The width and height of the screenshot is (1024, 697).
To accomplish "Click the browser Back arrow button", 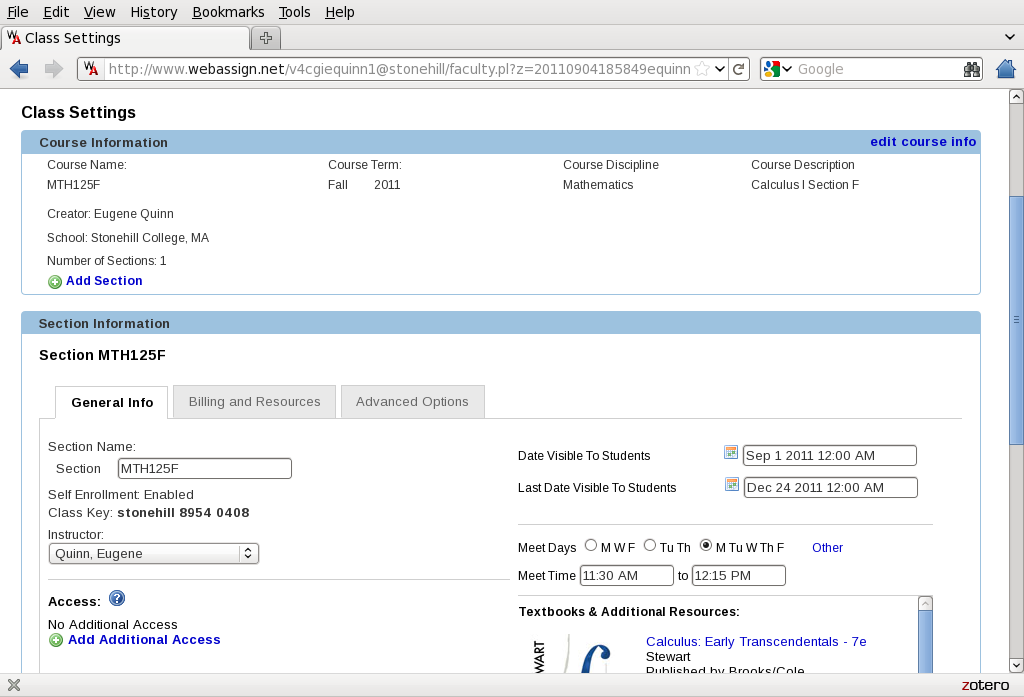I will coord(19,69).
